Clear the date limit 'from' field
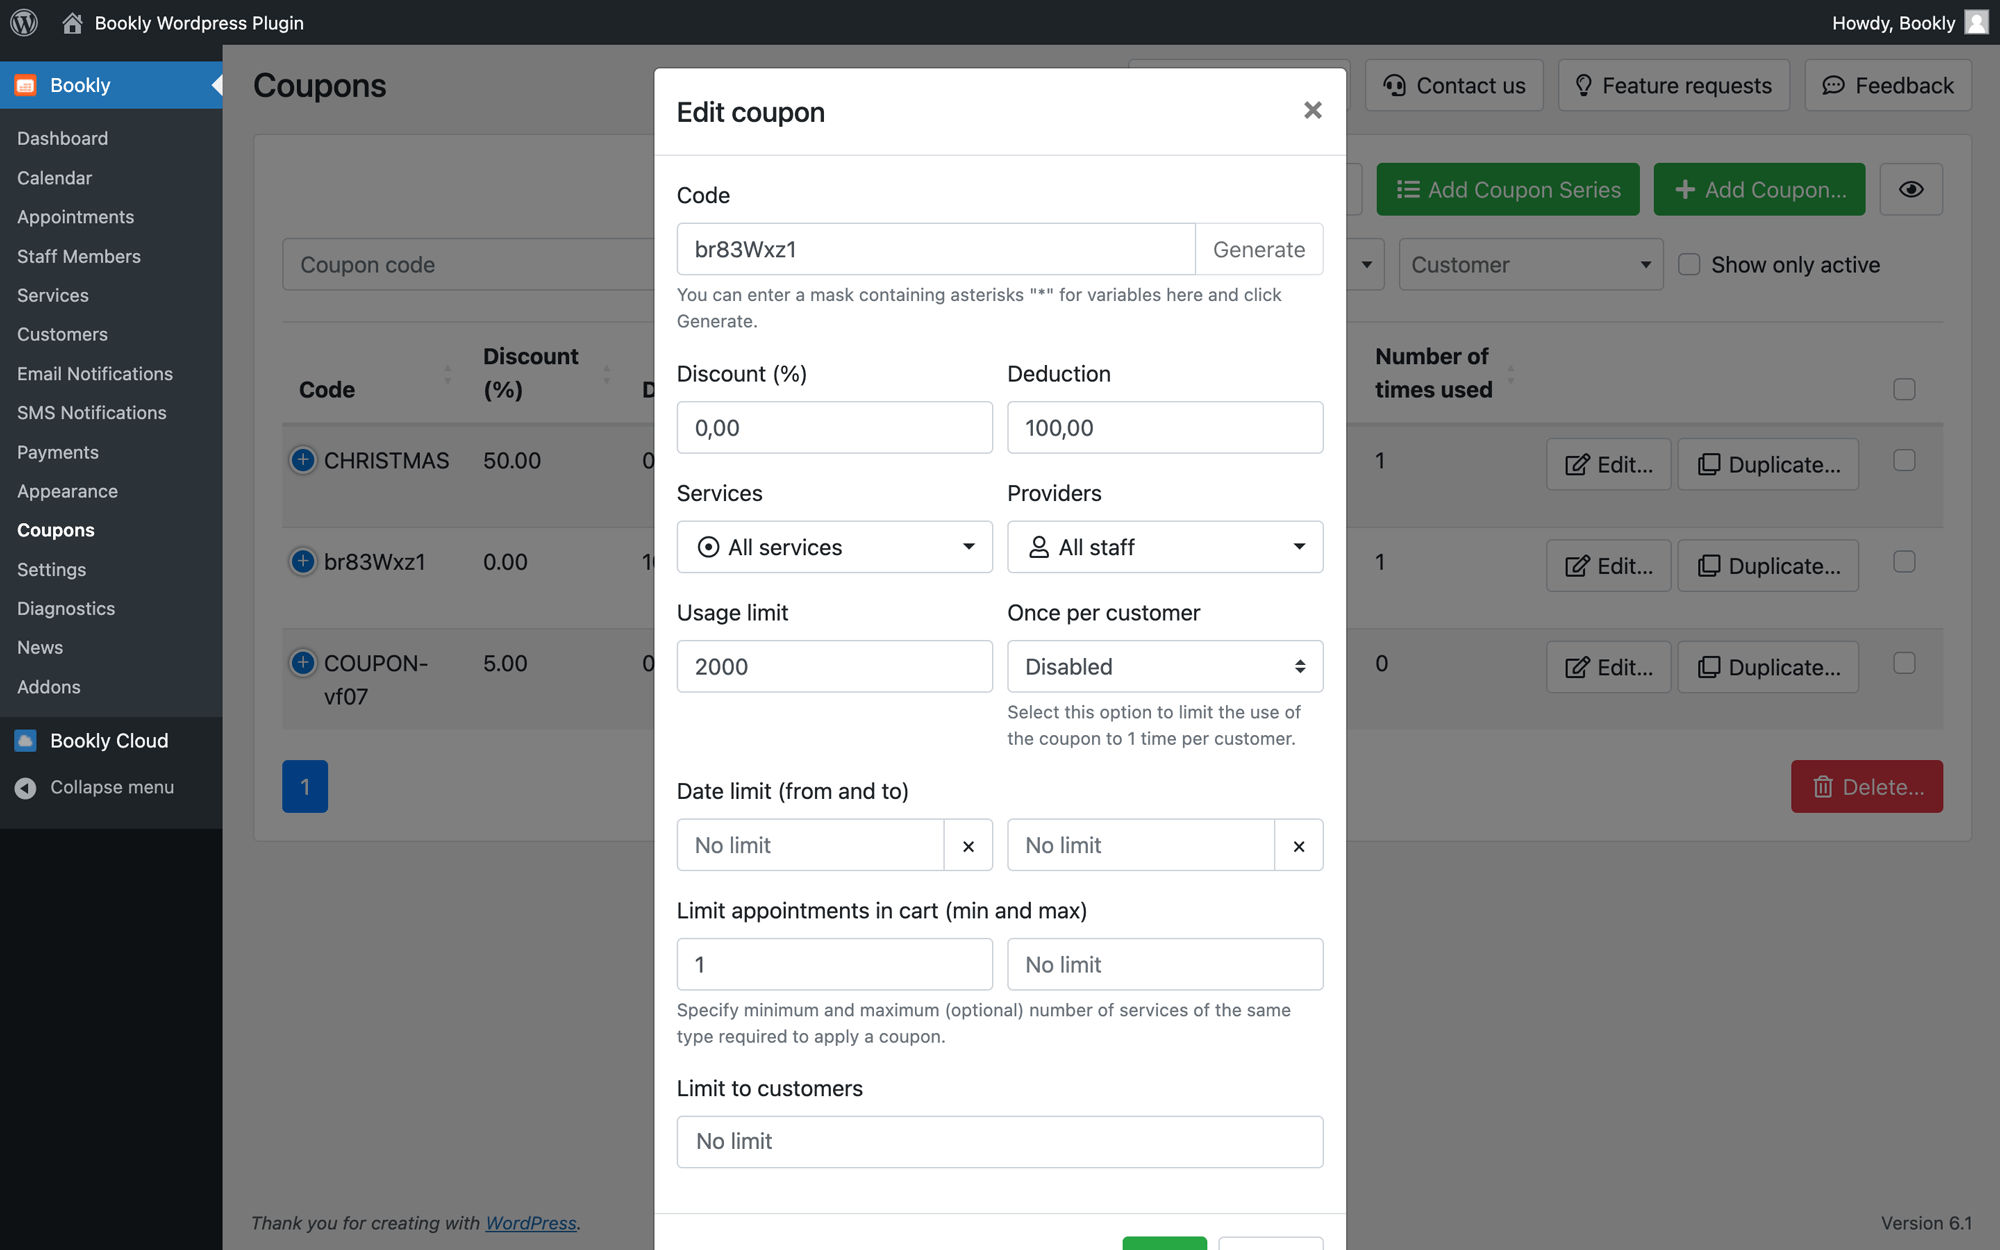 tap(968, 845)
